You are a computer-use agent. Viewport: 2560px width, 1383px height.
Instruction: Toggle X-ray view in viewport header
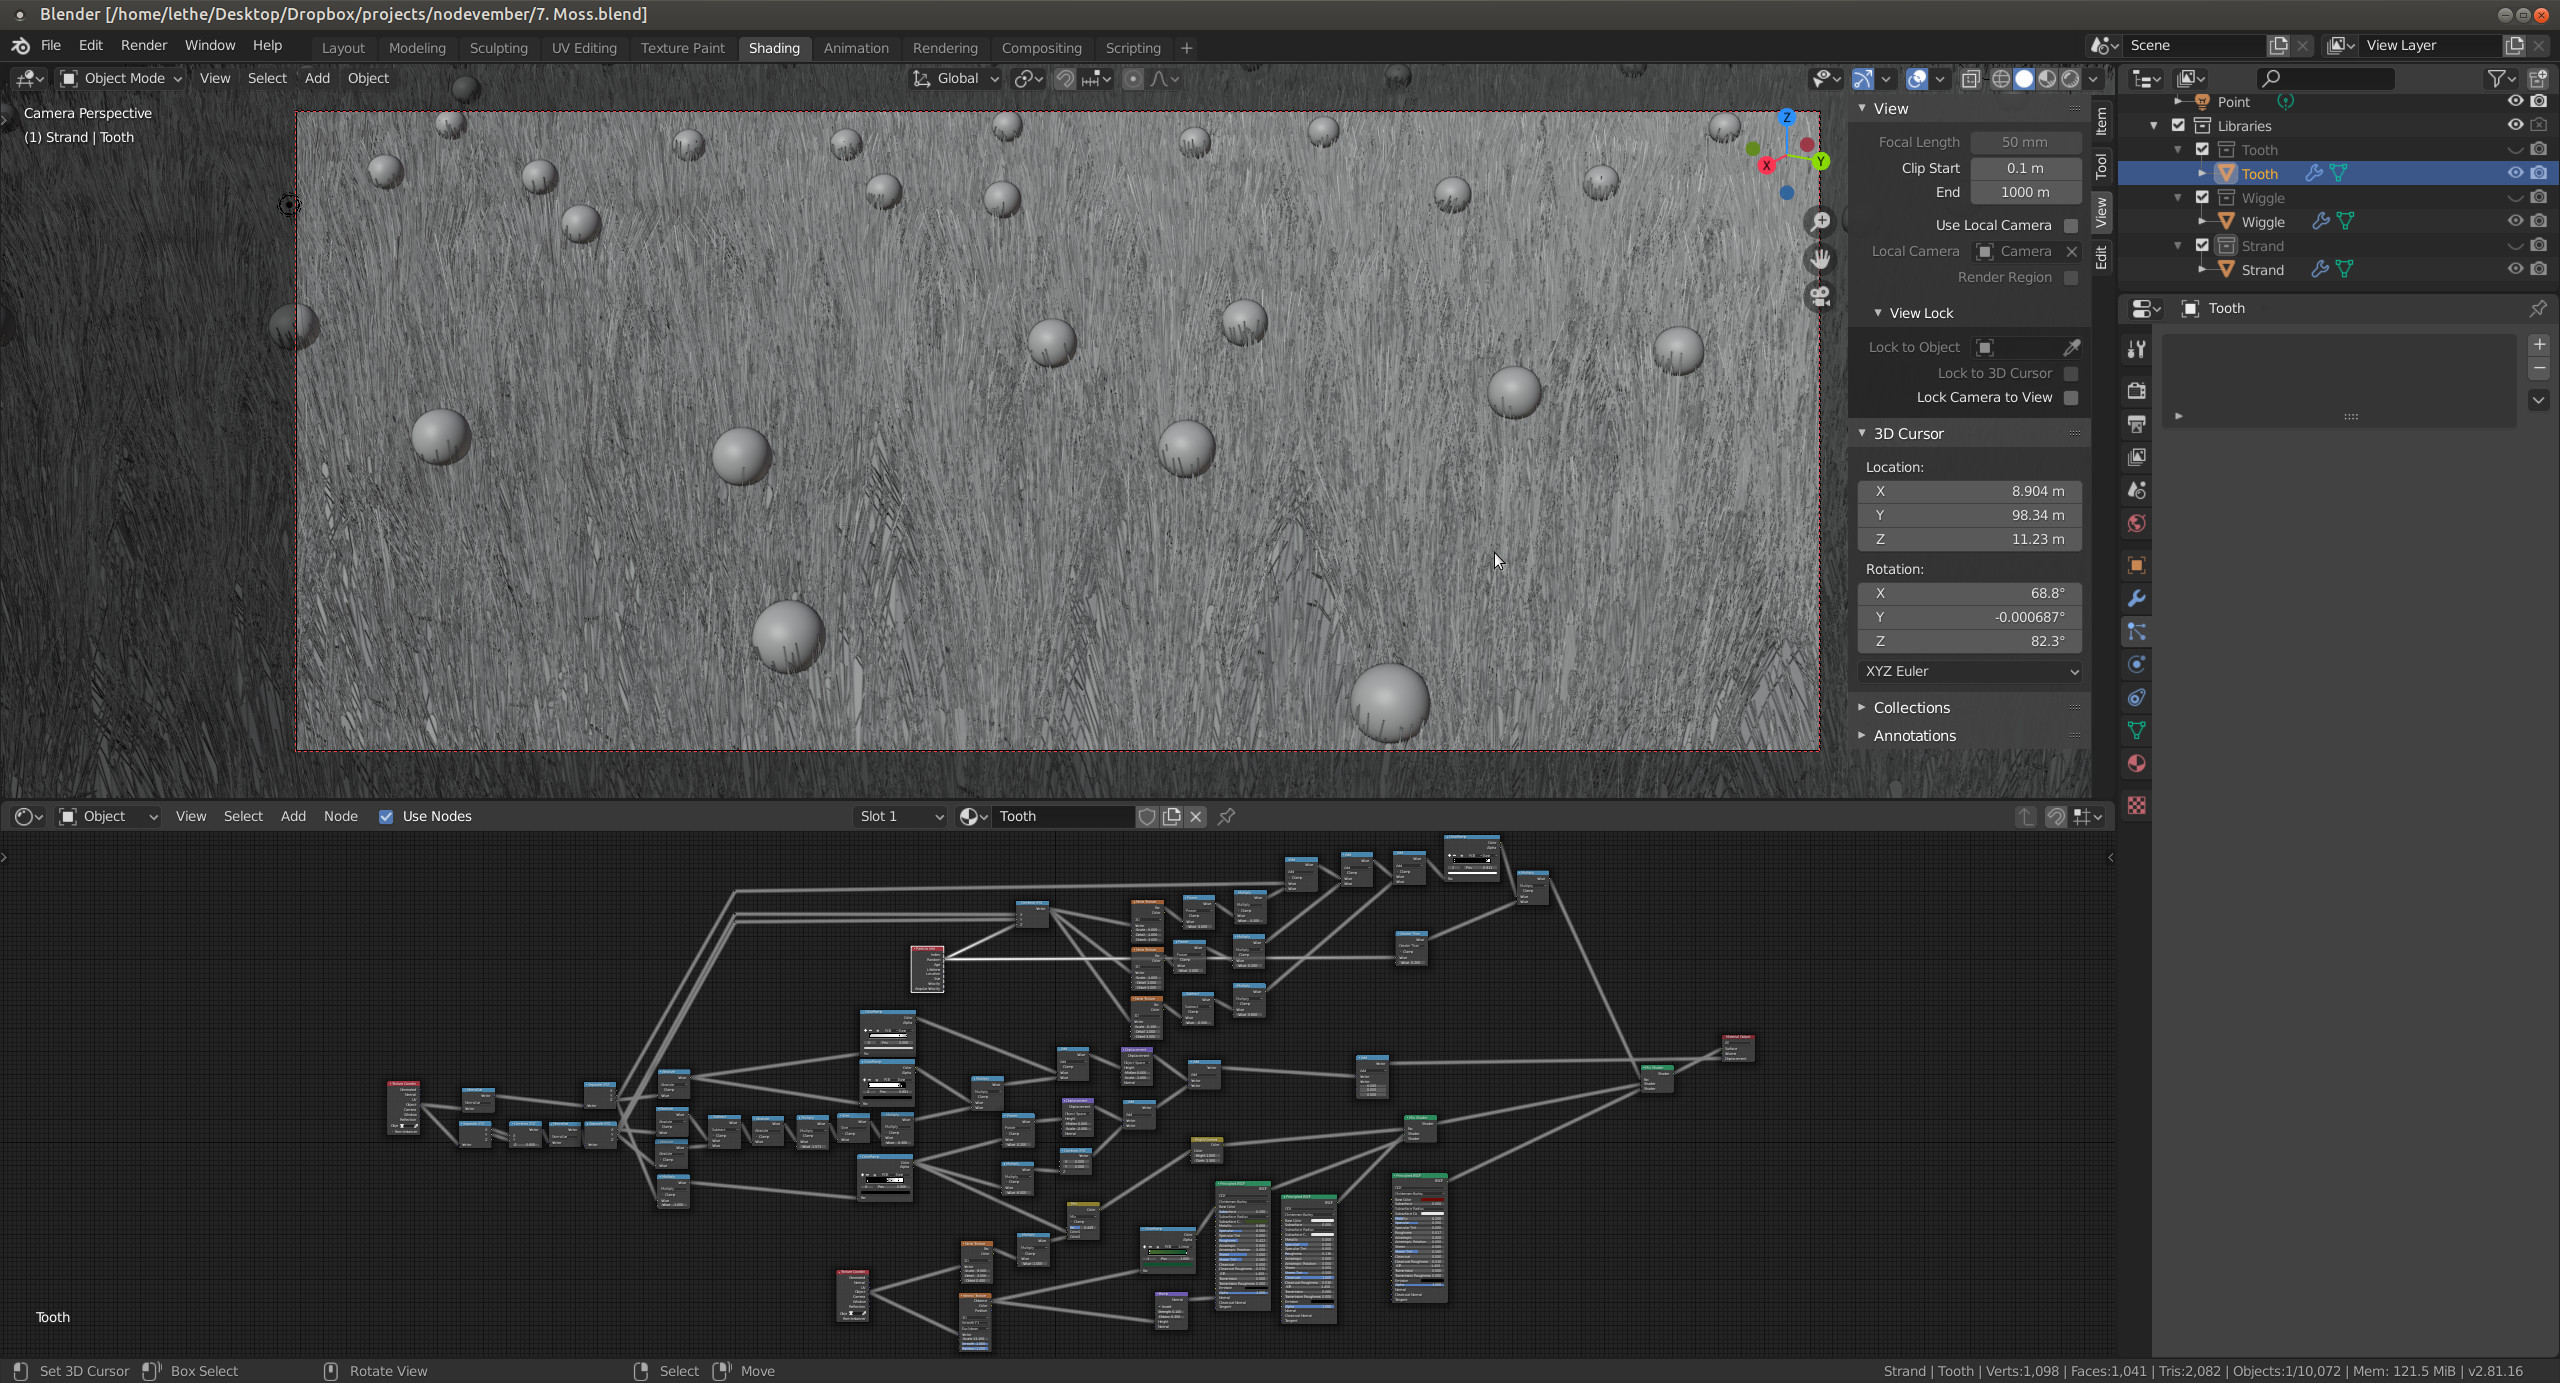tap(1970, 79)
